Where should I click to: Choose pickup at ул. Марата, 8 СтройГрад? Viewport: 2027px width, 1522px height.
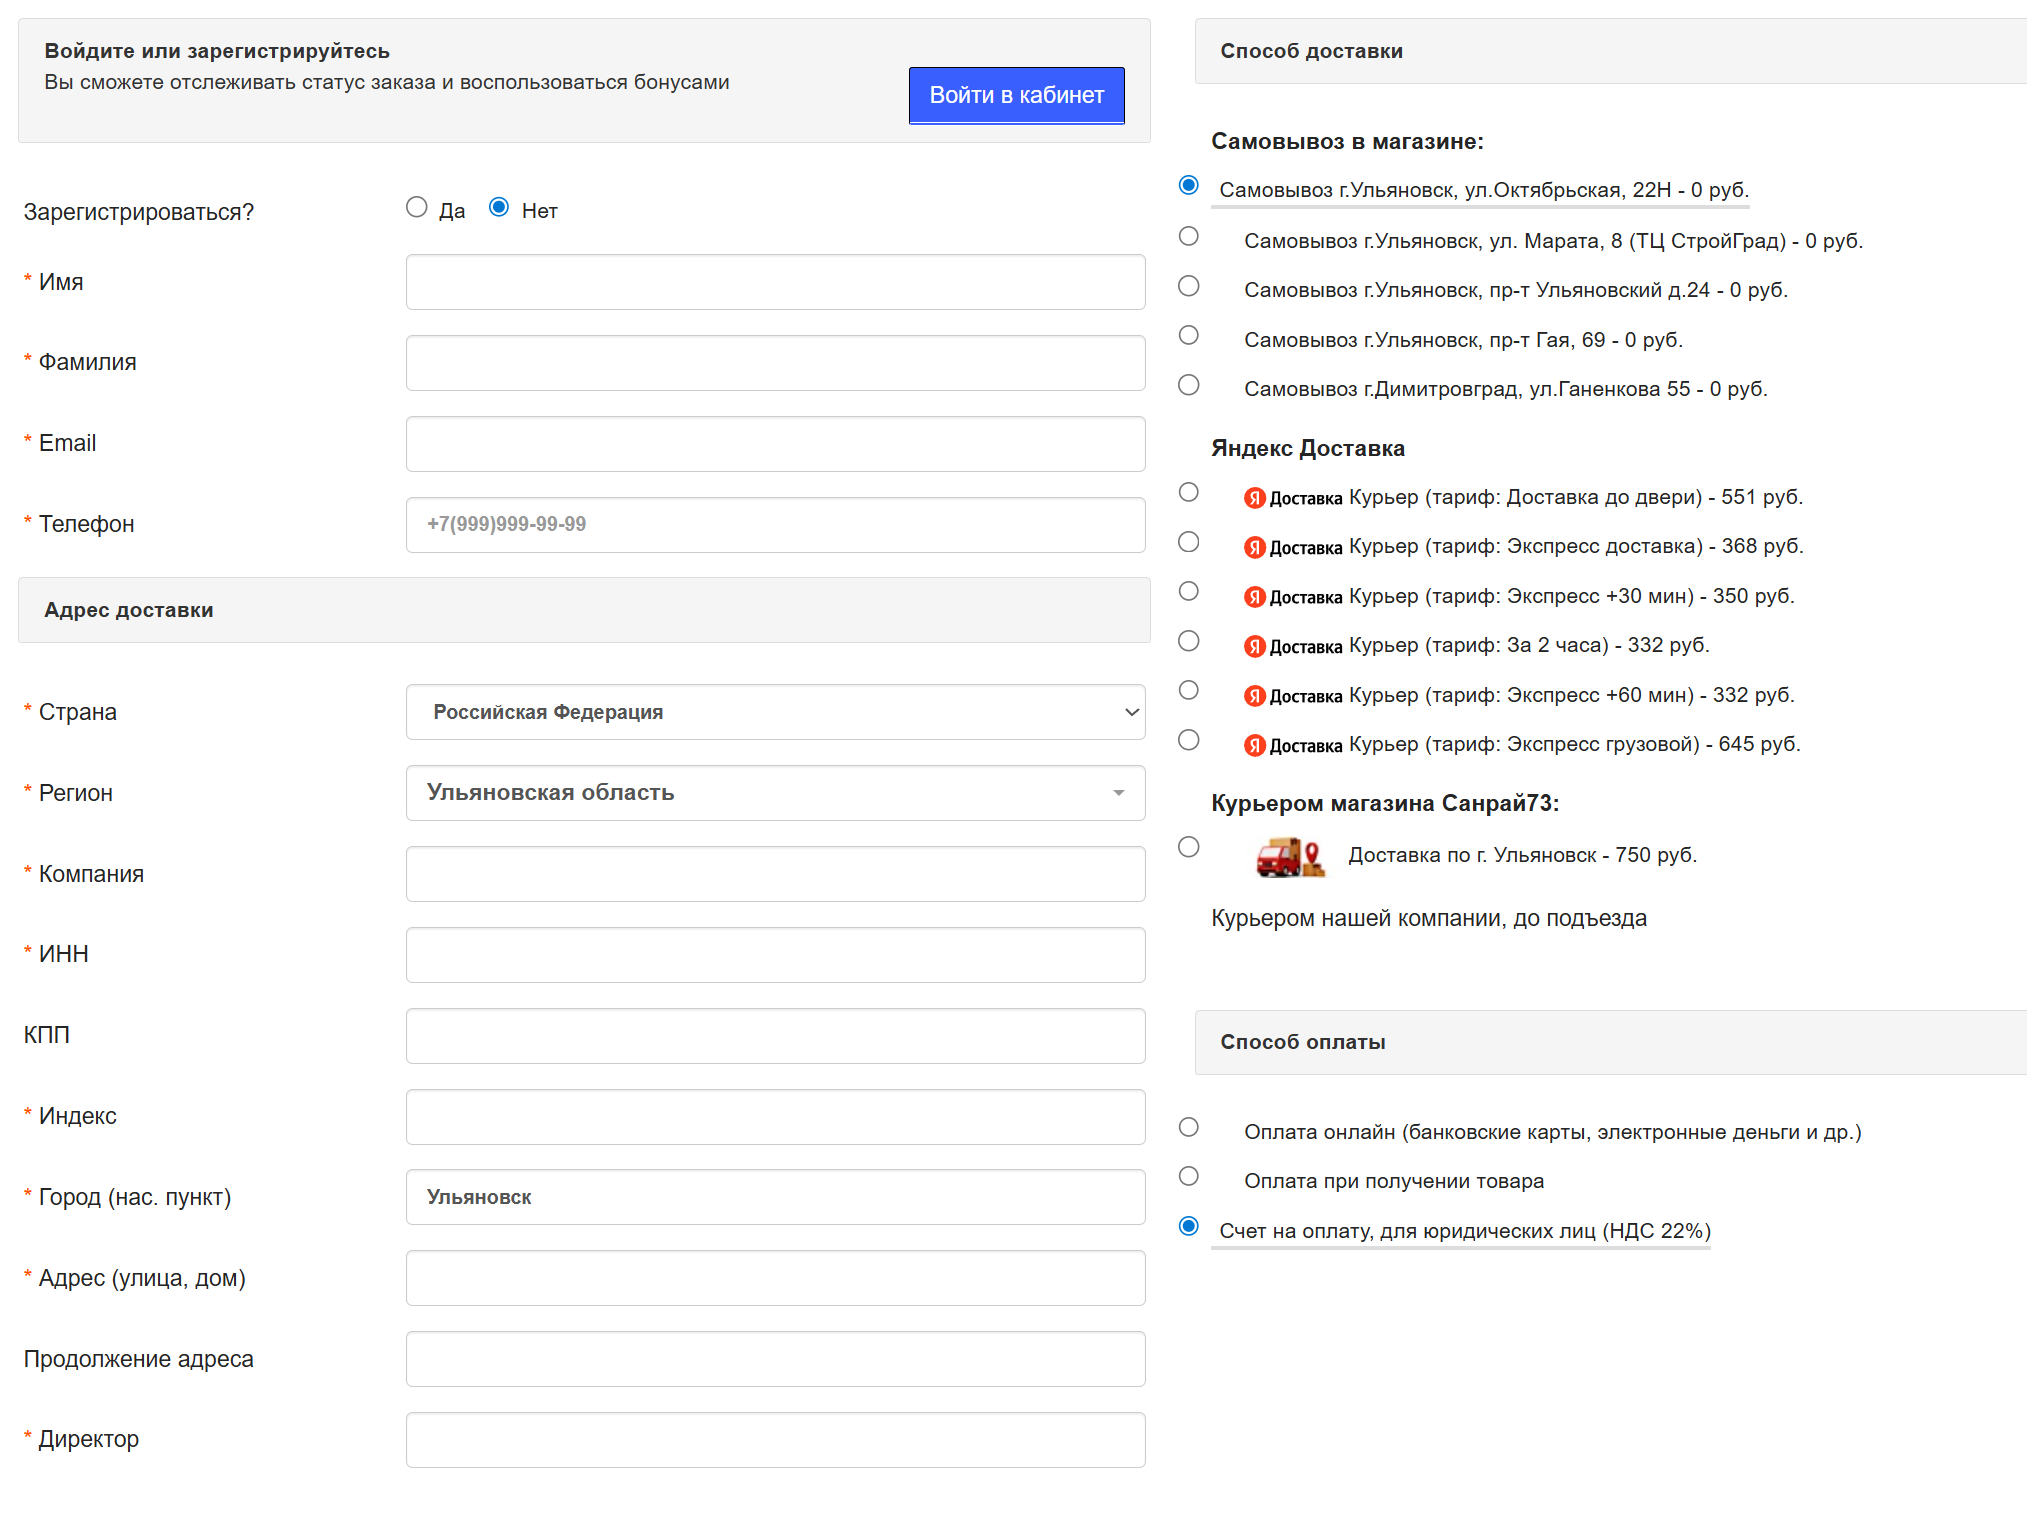[x=1188, y=236]
